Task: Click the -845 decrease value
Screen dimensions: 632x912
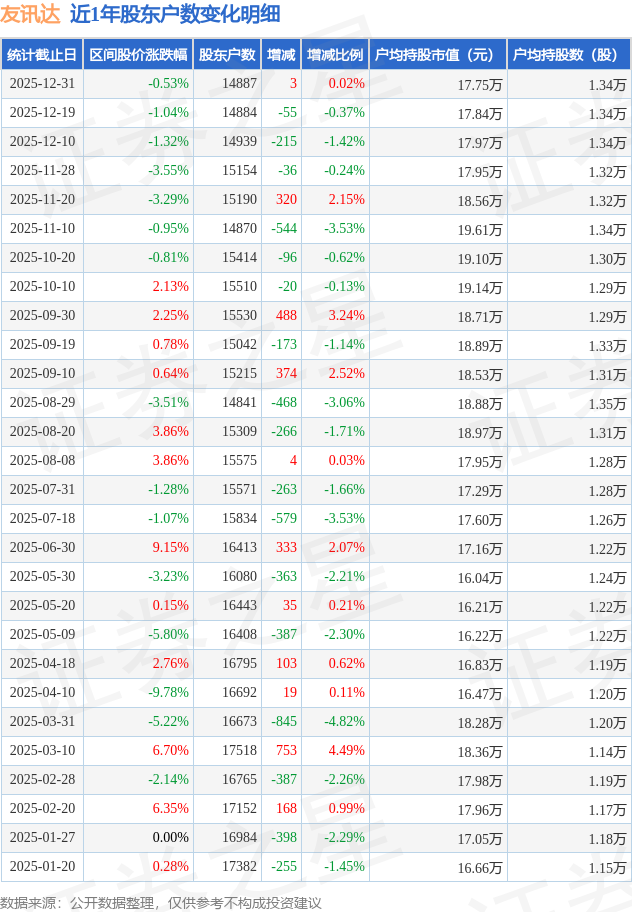Action: coord(284,722)
